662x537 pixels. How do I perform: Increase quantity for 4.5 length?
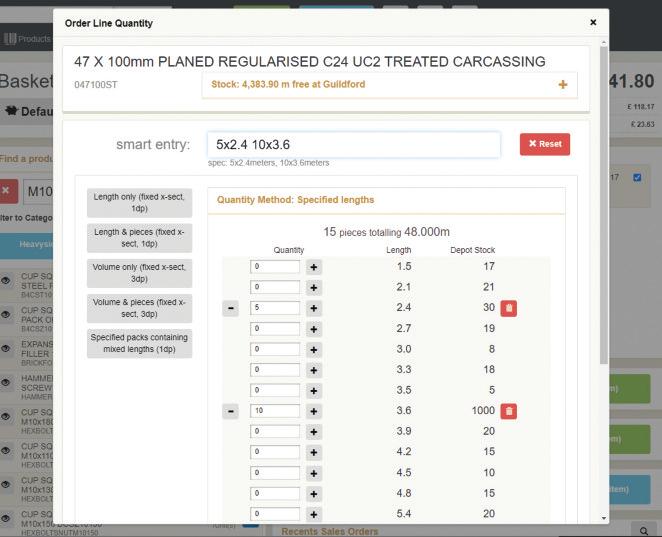point(314,473)
